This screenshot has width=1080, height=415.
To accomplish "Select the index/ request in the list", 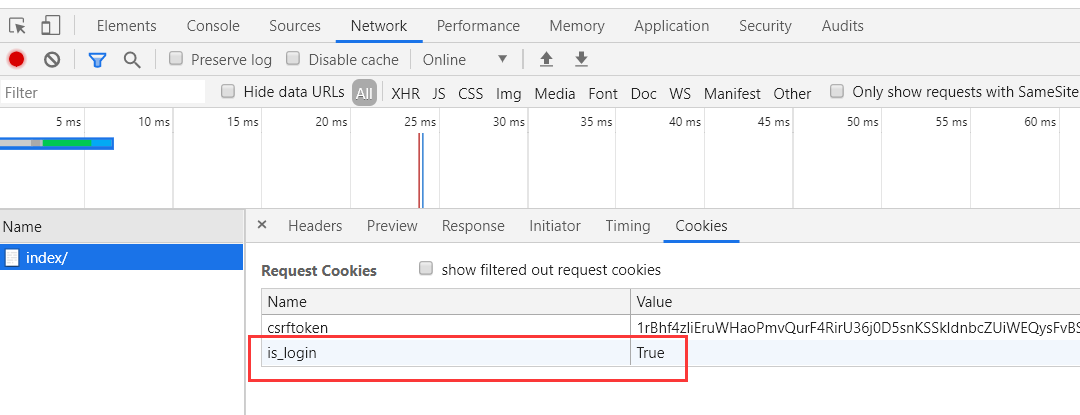I will click(121, 257).
